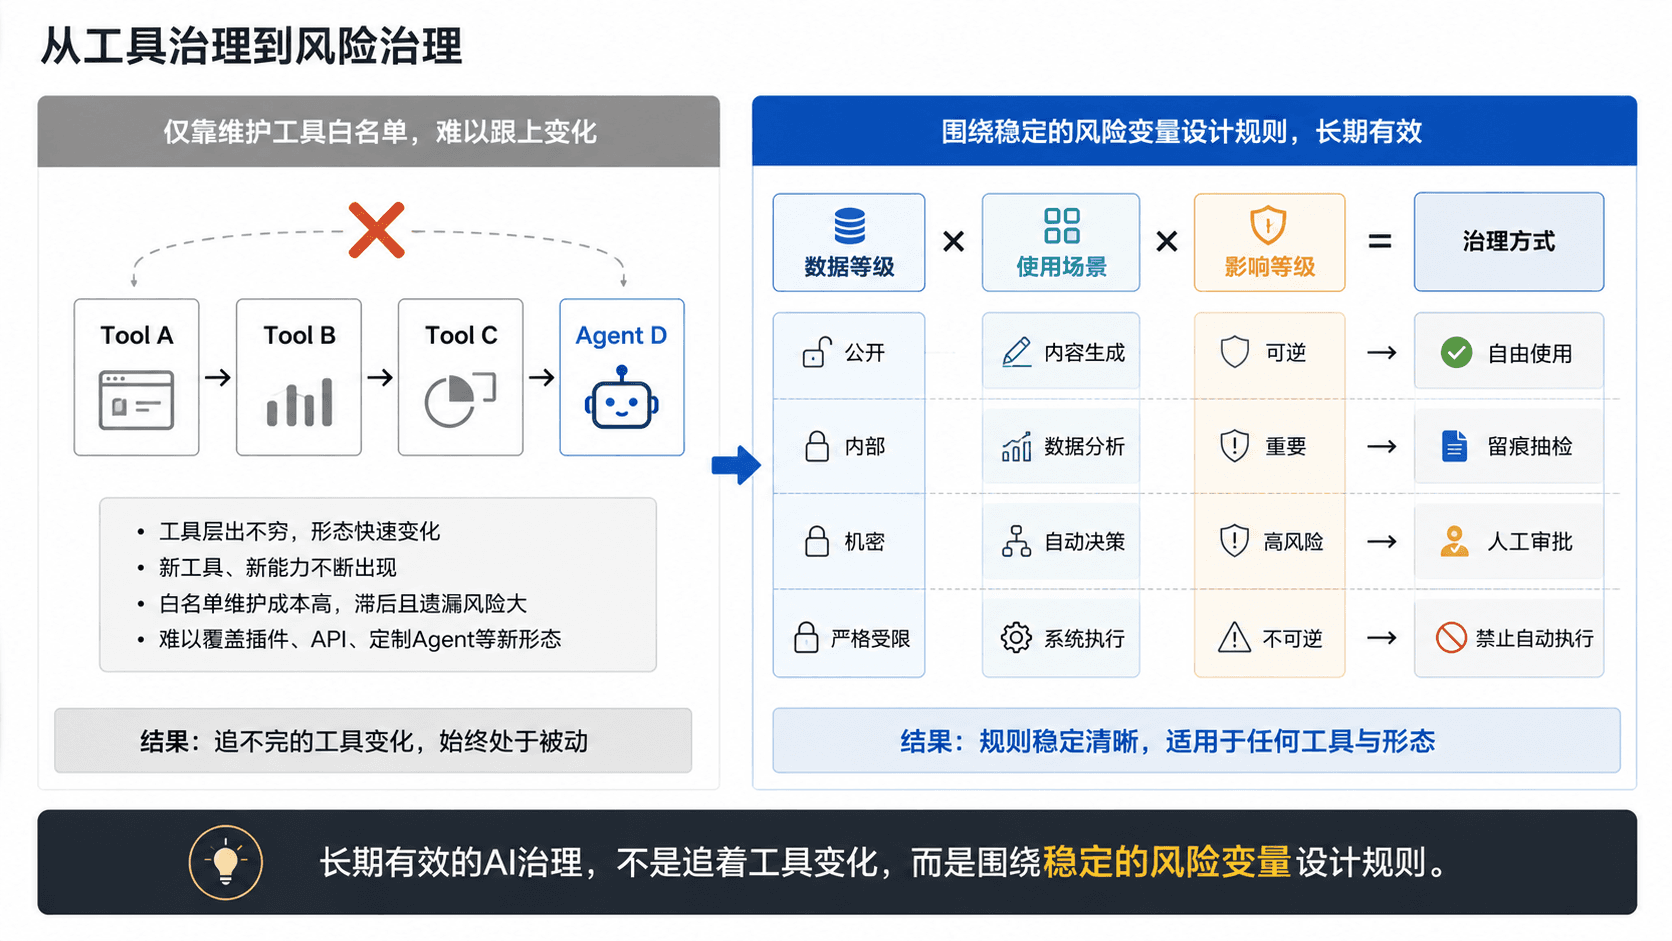Image resolution: width=1672 pixels, height=941 pixels.
Task: Click the Agent D robot icon
Action: [x=621, y=398]
